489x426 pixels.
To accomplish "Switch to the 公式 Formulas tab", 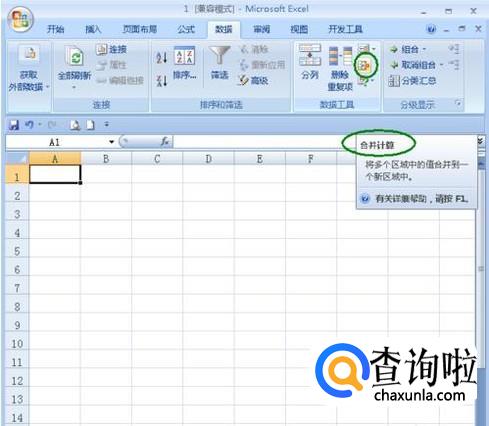I will pyautogui.click(x=186, y=29).
